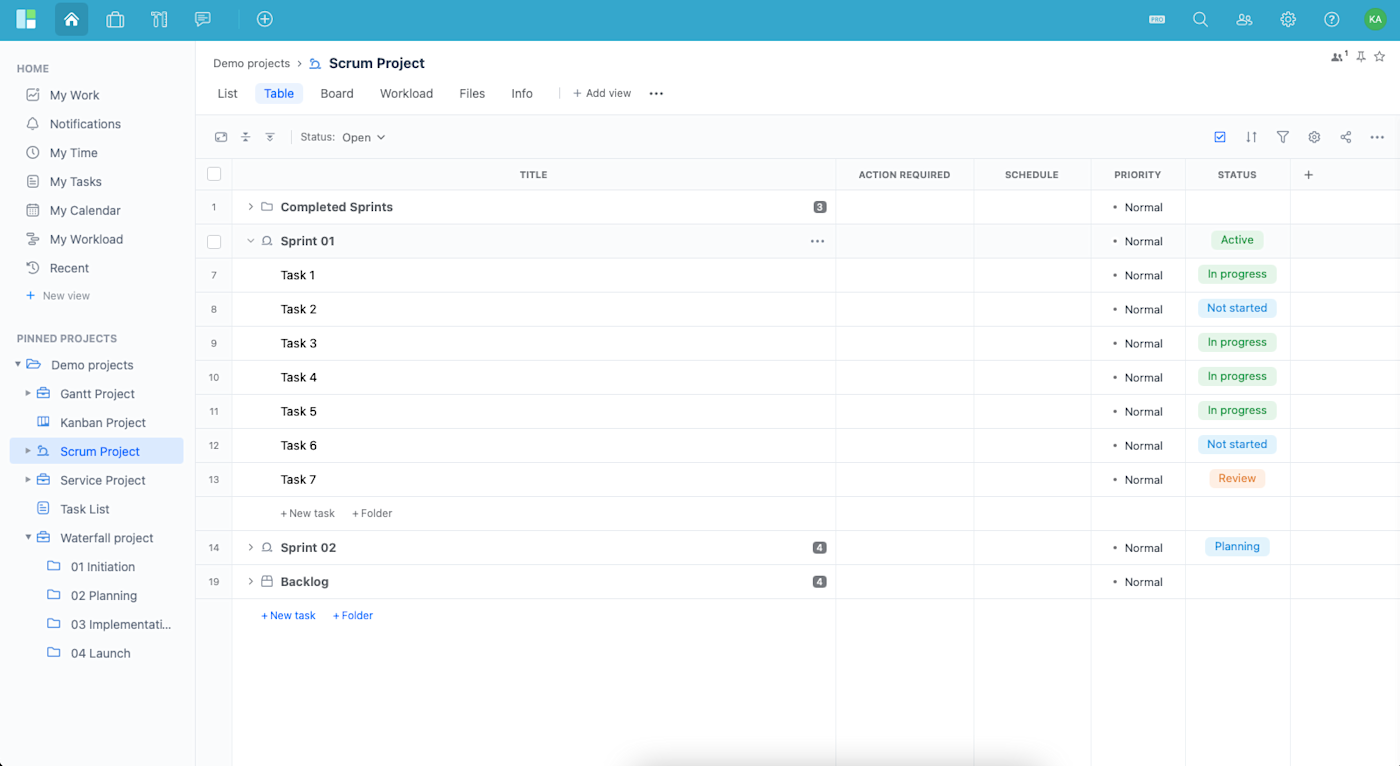Collapse Demo projects in sidebar
This screenshot has height=766, width=1400.
click(18, 365)
